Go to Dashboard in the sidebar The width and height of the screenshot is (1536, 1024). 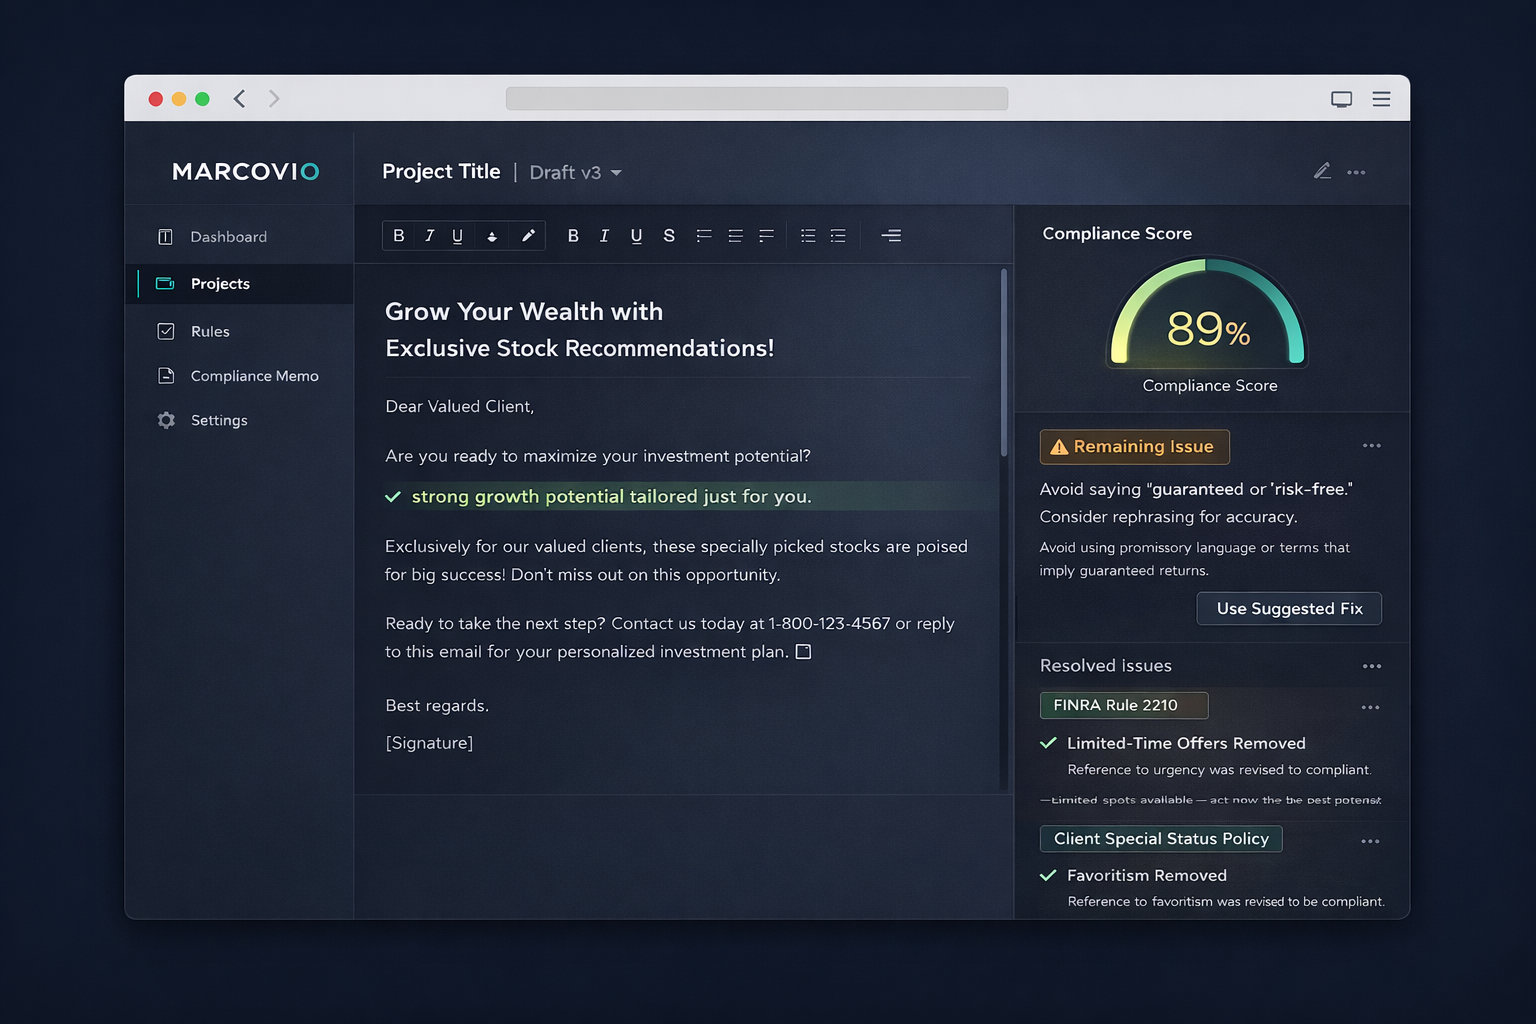coord(228,237)
